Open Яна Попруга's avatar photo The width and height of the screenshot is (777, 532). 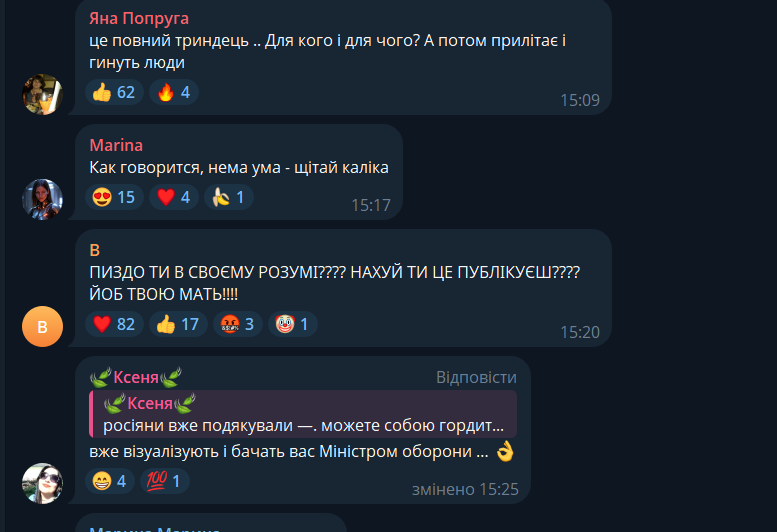pos(43,95)
